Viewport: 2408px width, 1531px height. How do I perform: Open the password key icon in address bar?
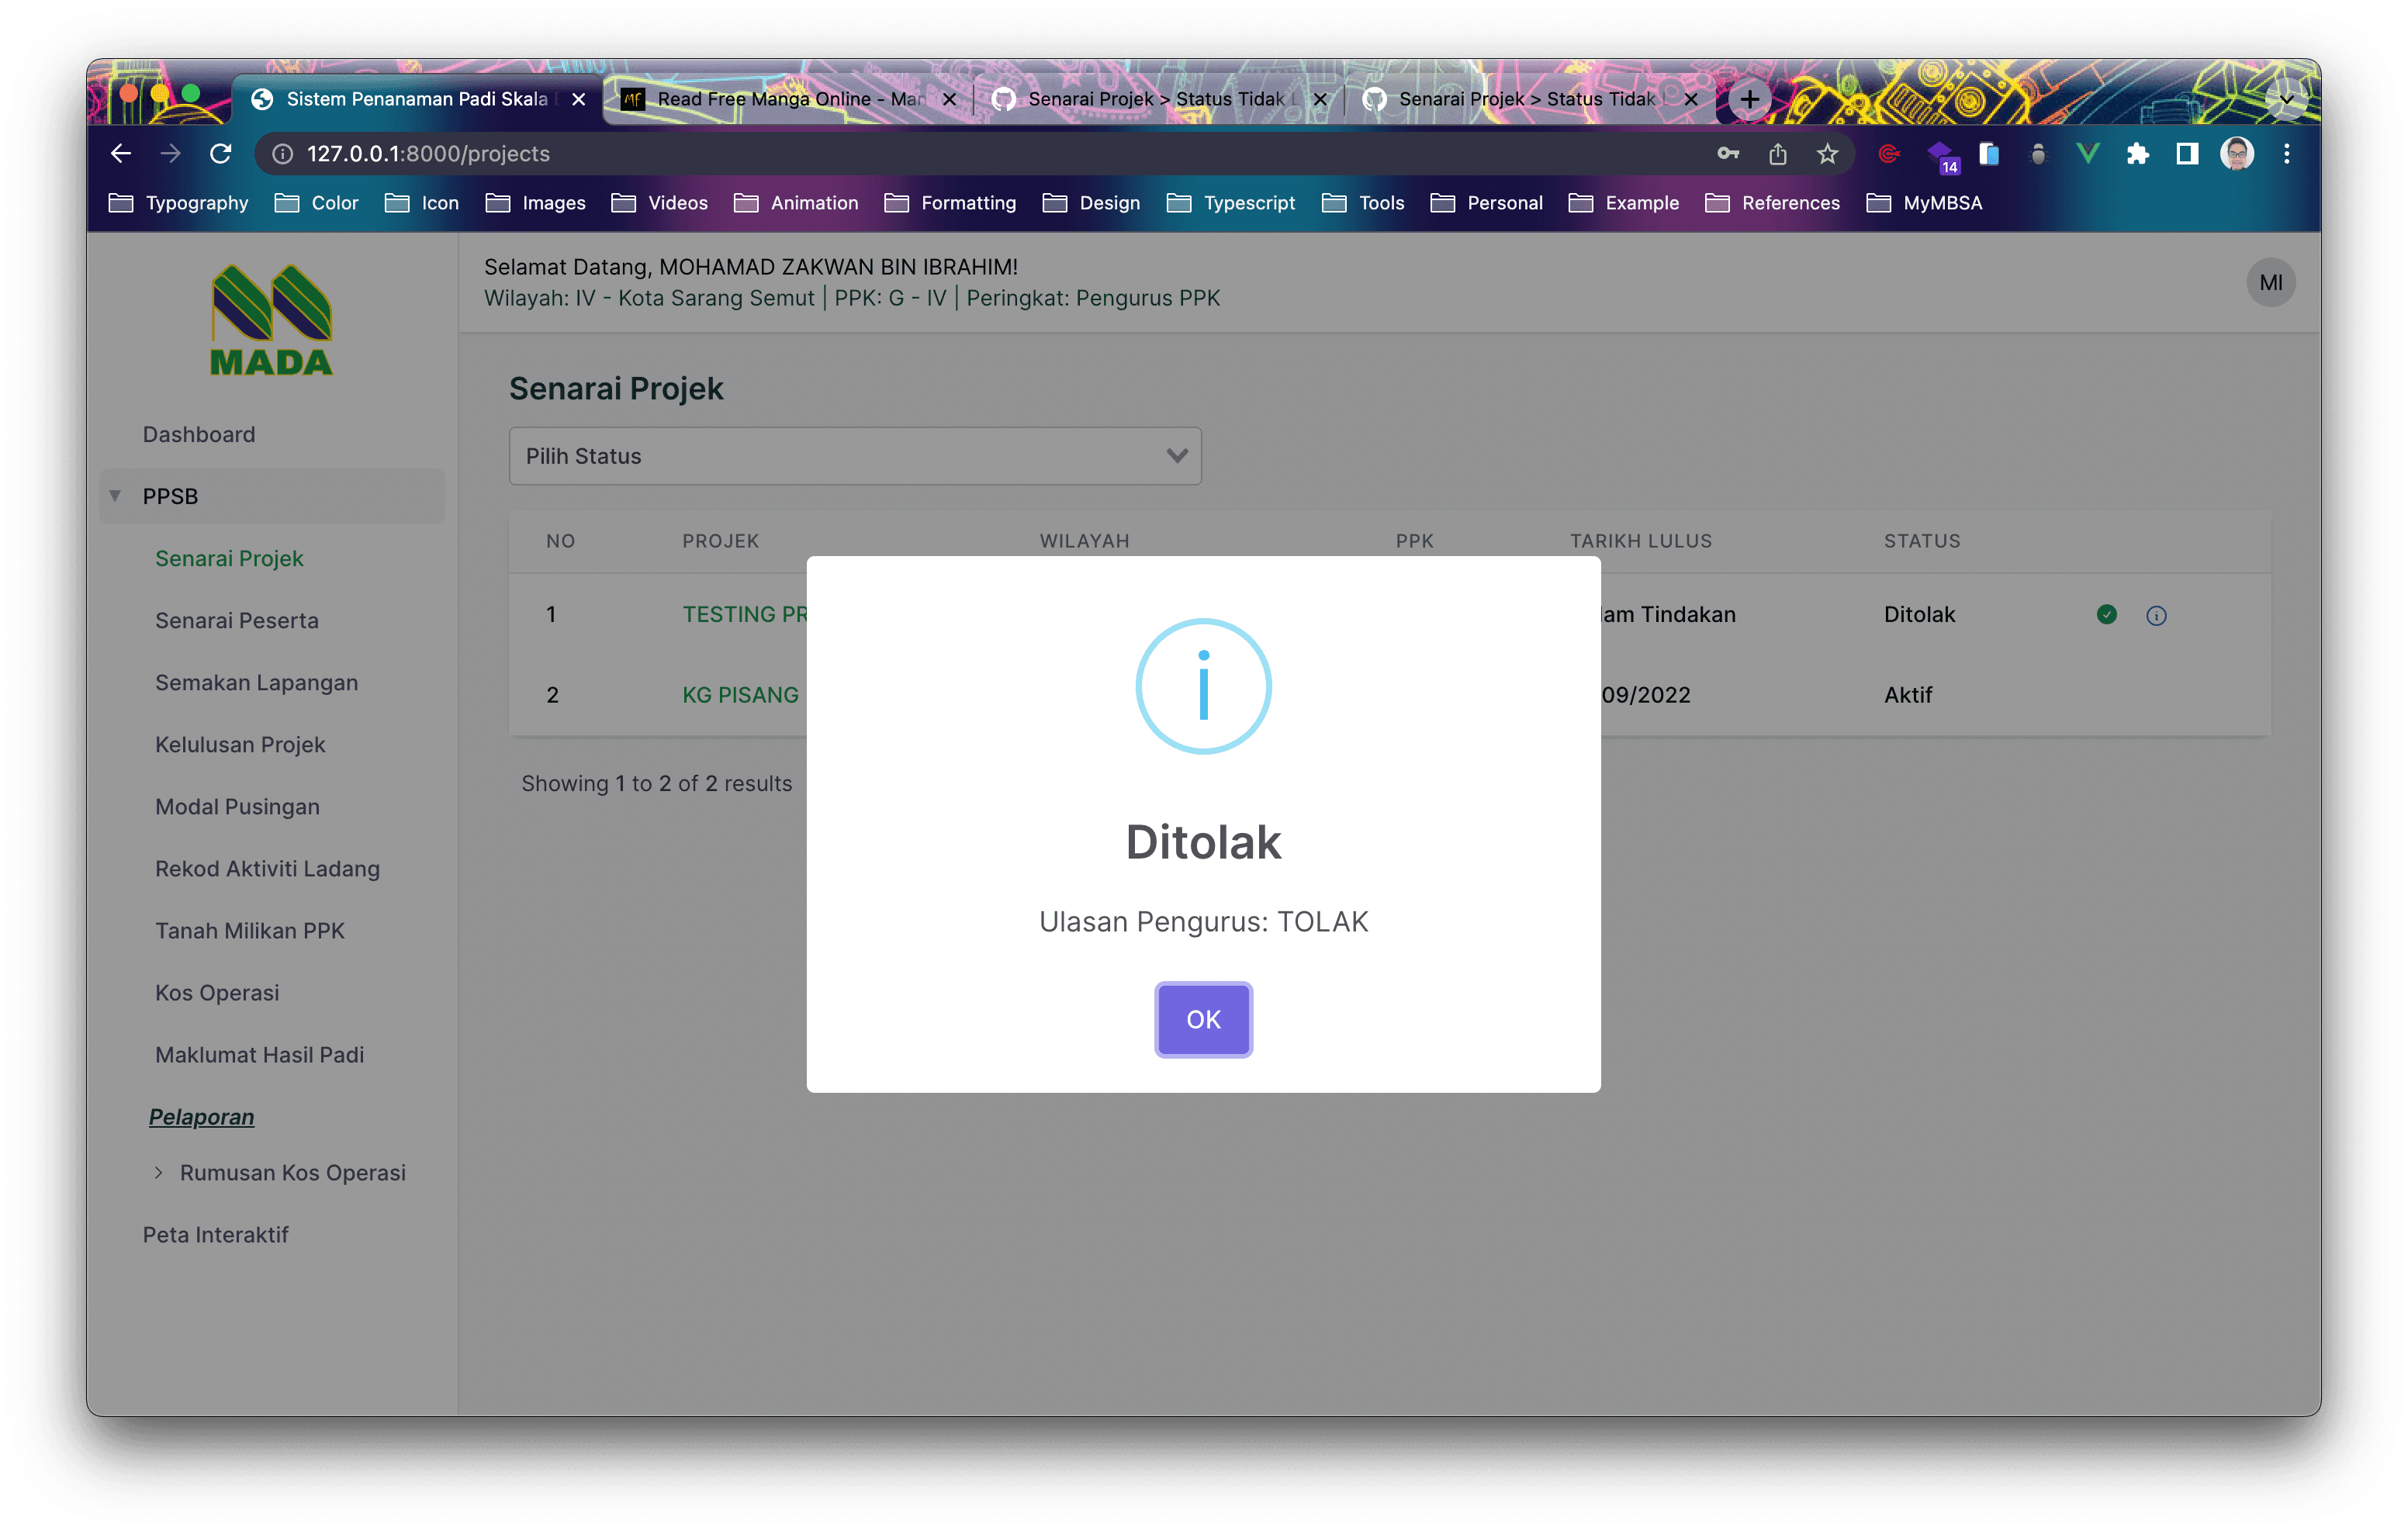coord(1727,154)
